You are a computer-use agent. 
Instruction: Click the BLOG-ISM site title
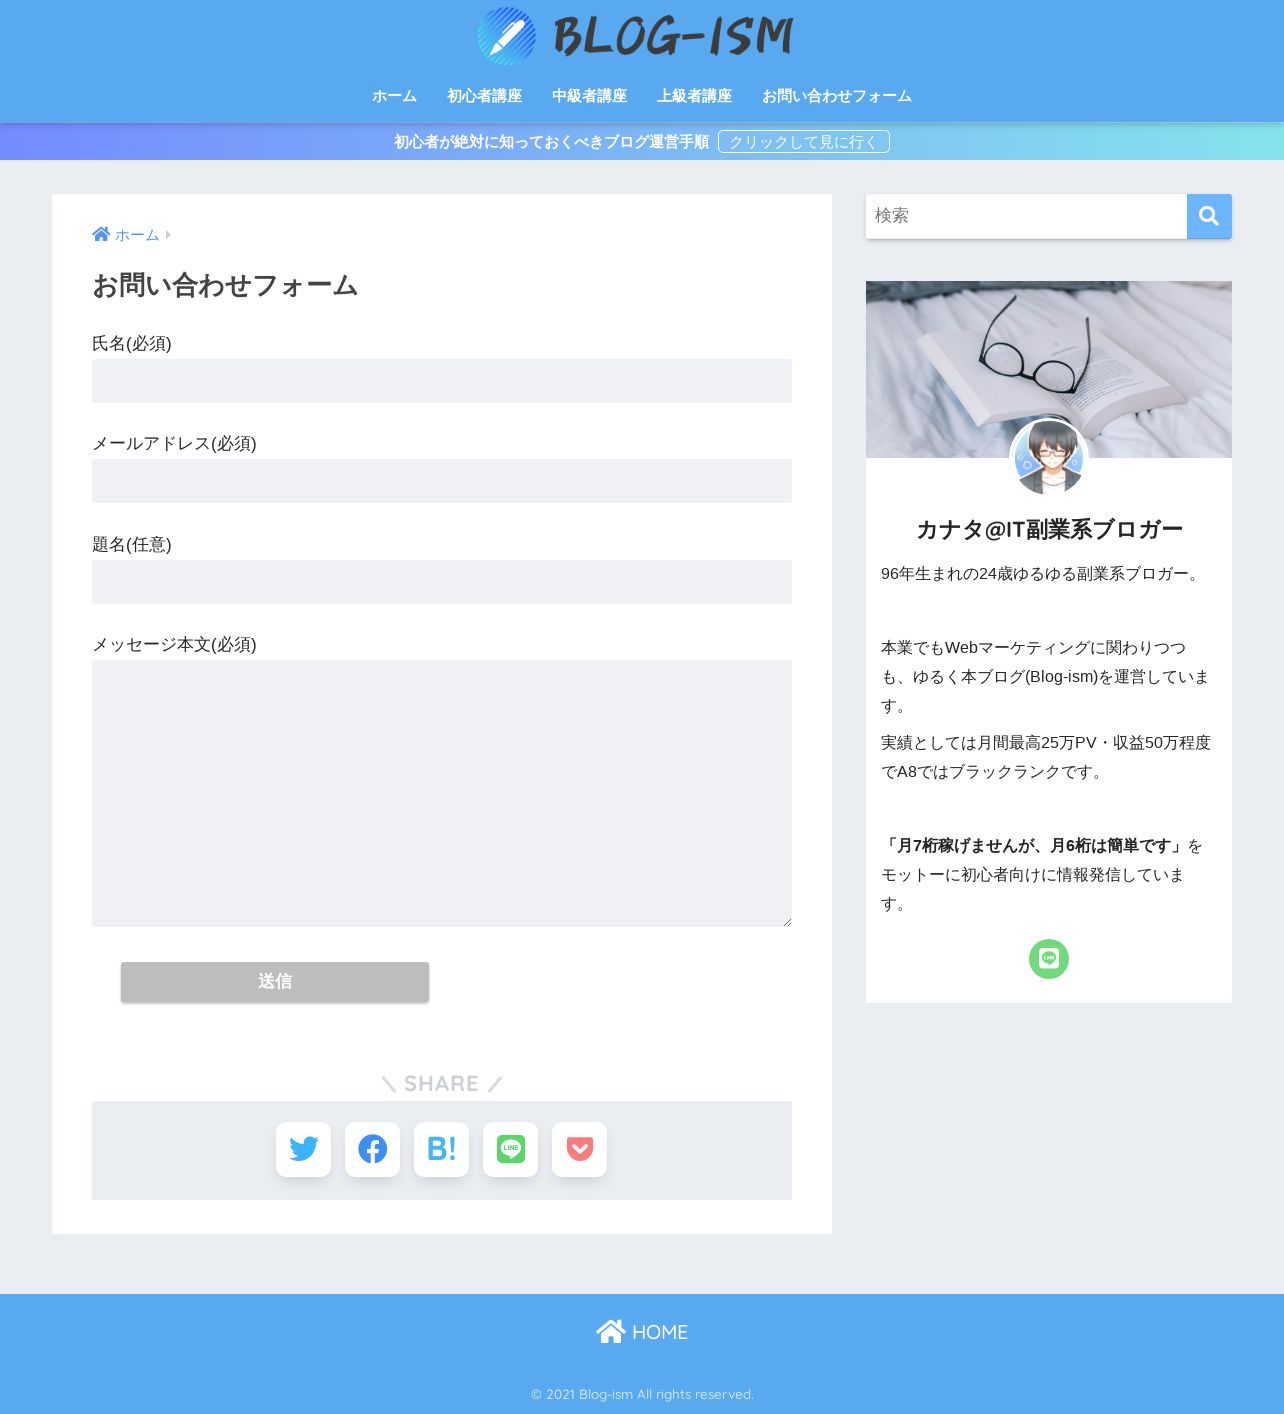pos(673,37)
